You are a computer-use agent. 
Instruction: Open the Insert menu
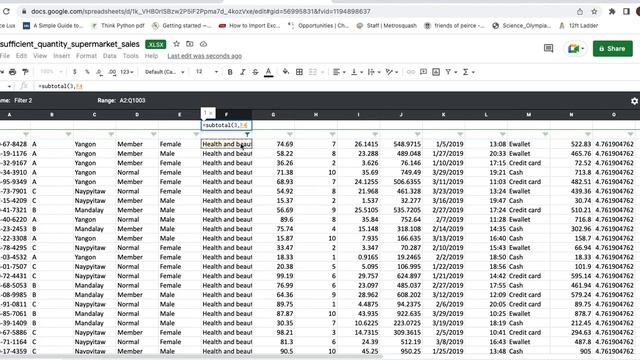[62, 56]
